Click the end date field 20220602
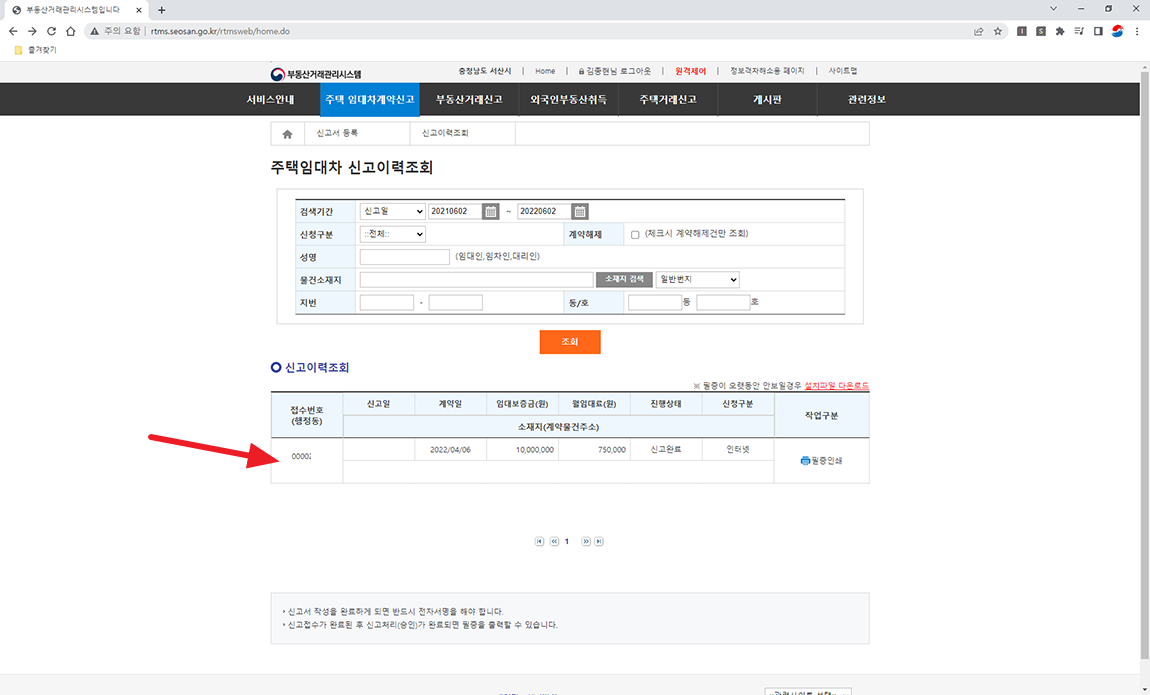 (x=544, y=211)
